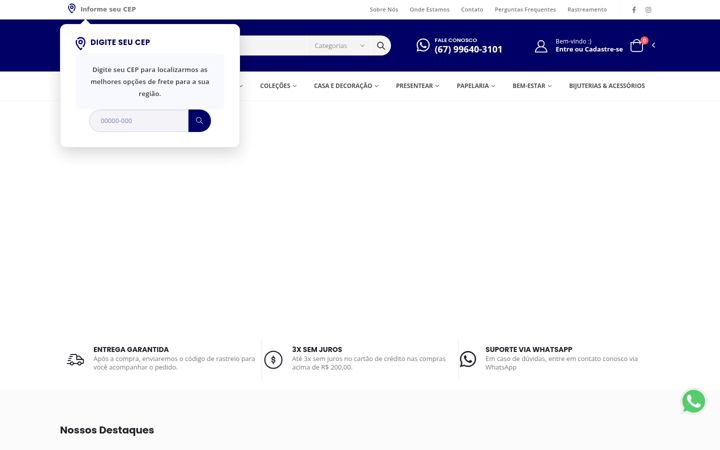Click the dollar coin icon
The height and width of the screenshot is (450, 720).
273,360
